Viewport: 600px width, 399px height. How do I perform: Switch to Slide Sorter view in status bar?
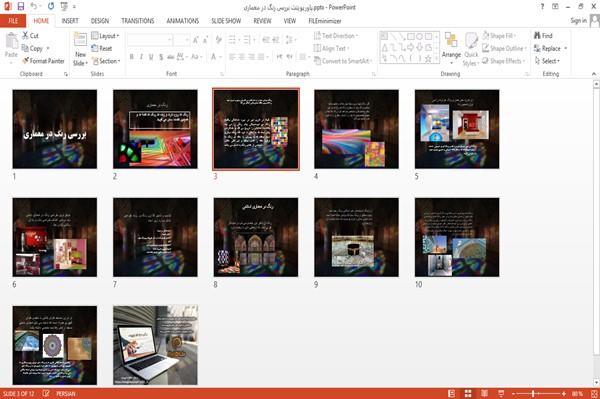click(x=468, y=394)
